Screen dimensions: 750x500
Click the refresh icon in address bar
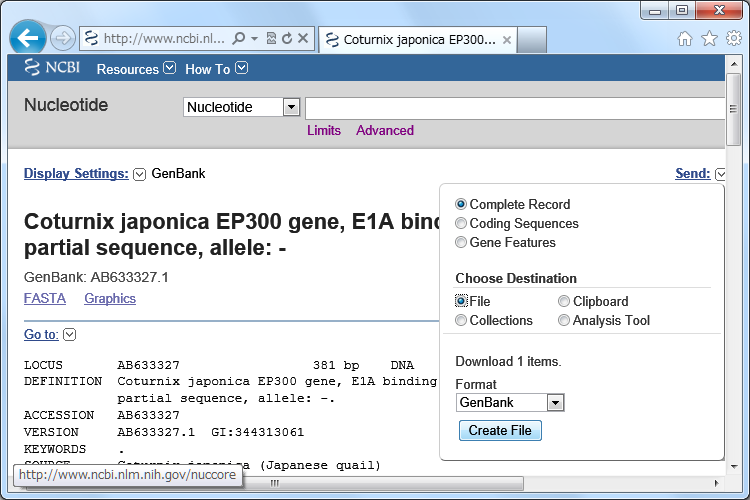286,39
